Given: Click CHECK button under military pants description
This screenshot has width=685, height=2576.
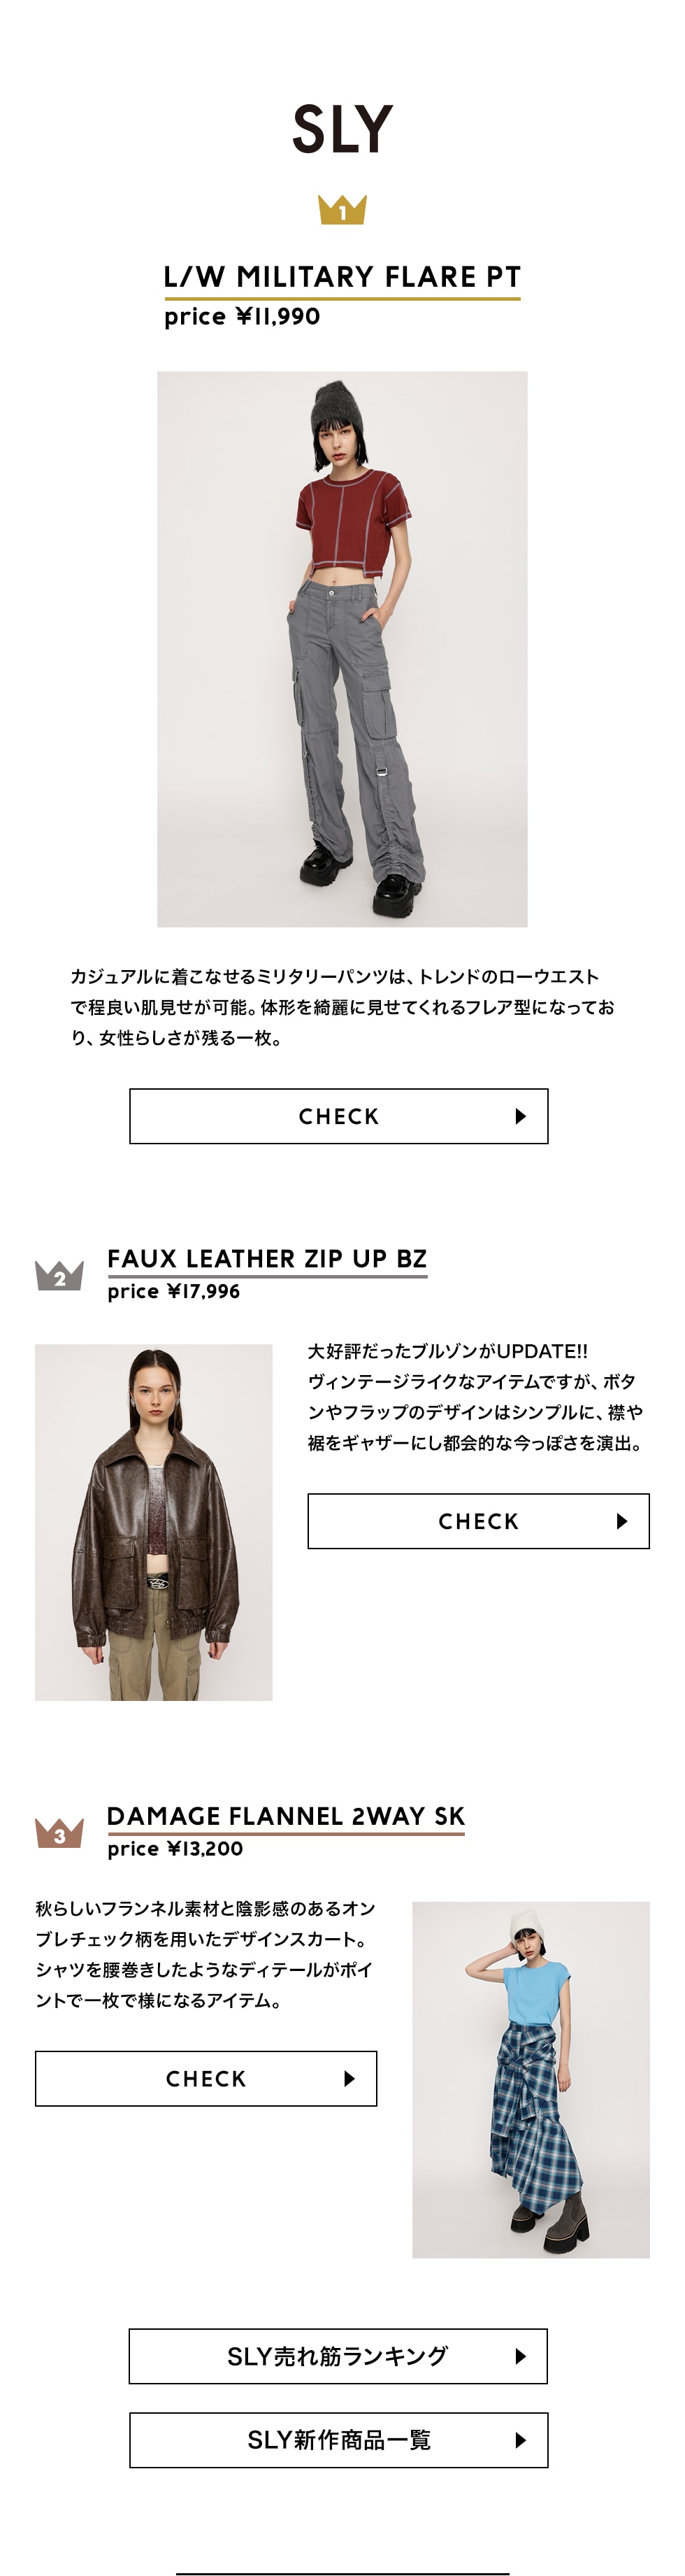Looking at the screenshot, I should [x=339, y=1116].
